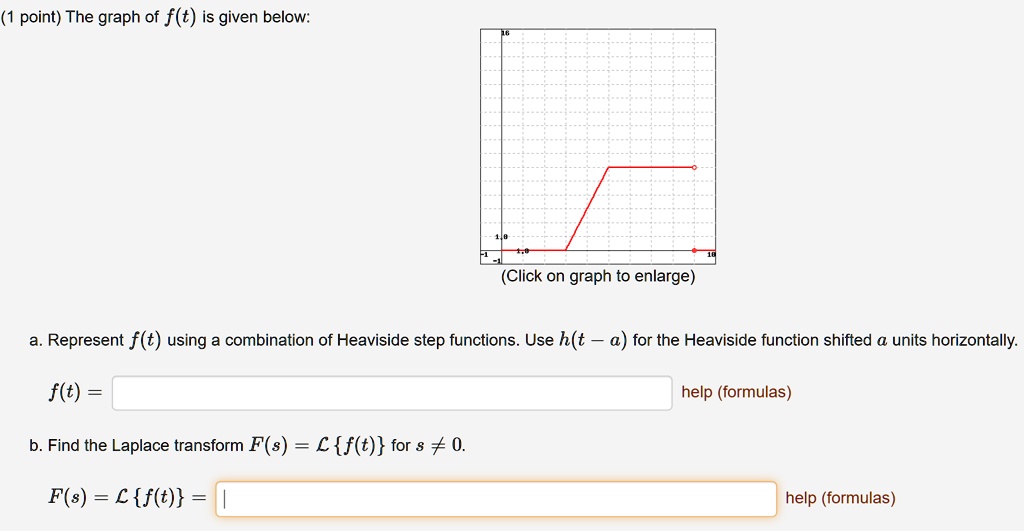
Task: Click the '16' label atop the graph's y-axis
Action: (505, 33)
